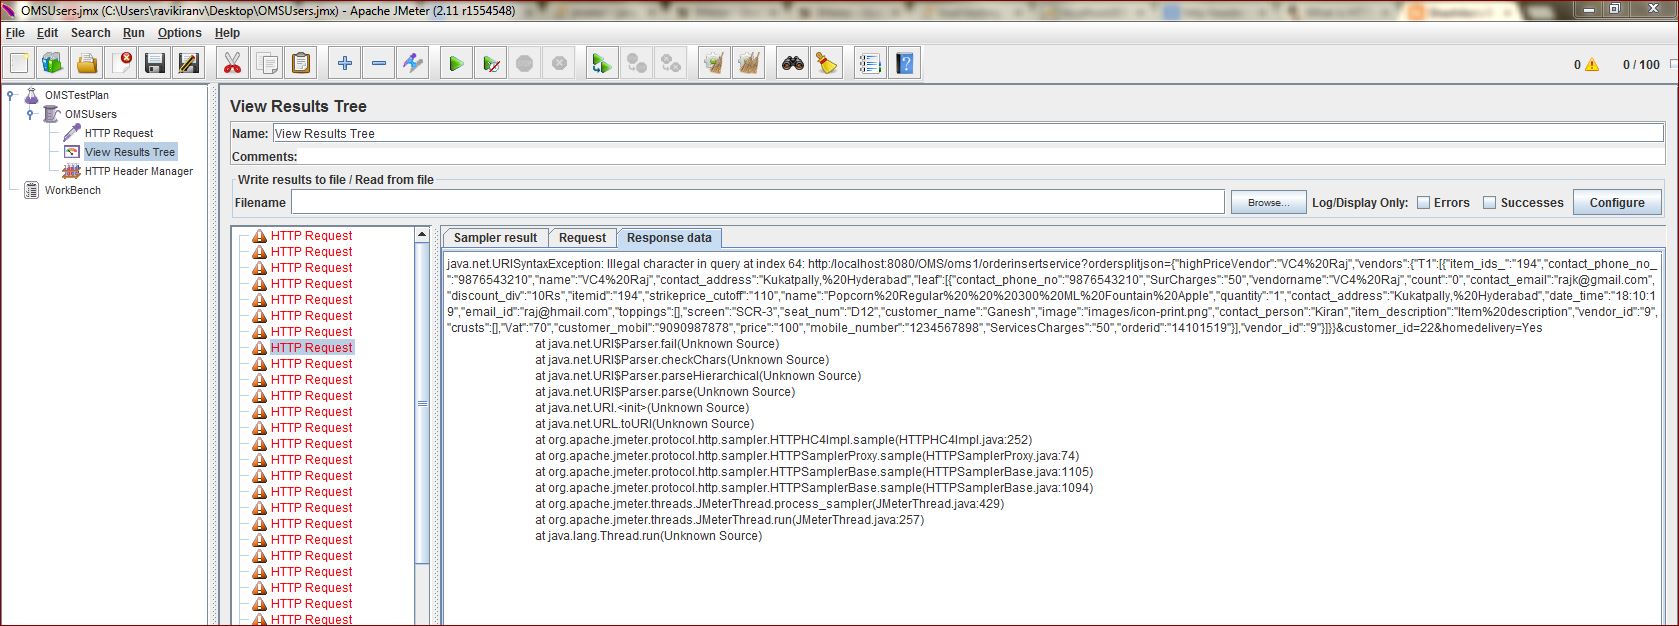1679x626 pixels.
Task: Save the test plan with floppy icon
Action: 155,64
